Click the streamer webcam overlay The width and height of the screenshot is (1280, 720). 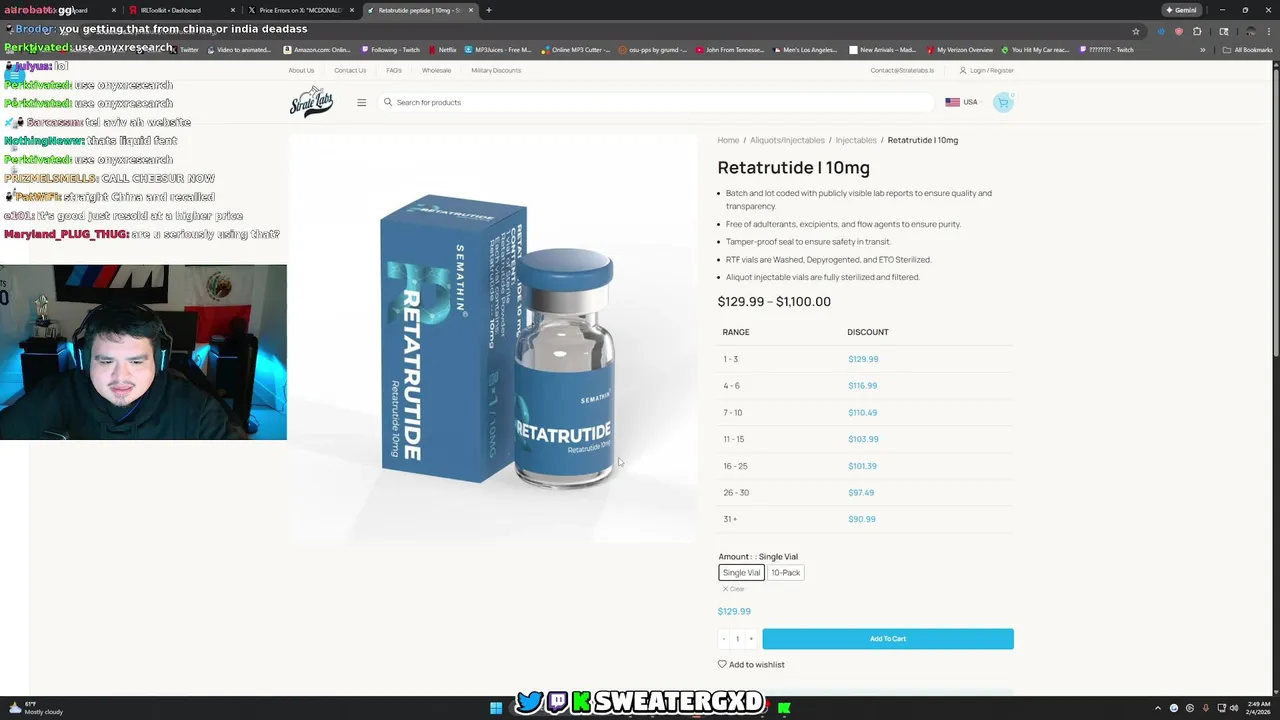pos(143,352)
